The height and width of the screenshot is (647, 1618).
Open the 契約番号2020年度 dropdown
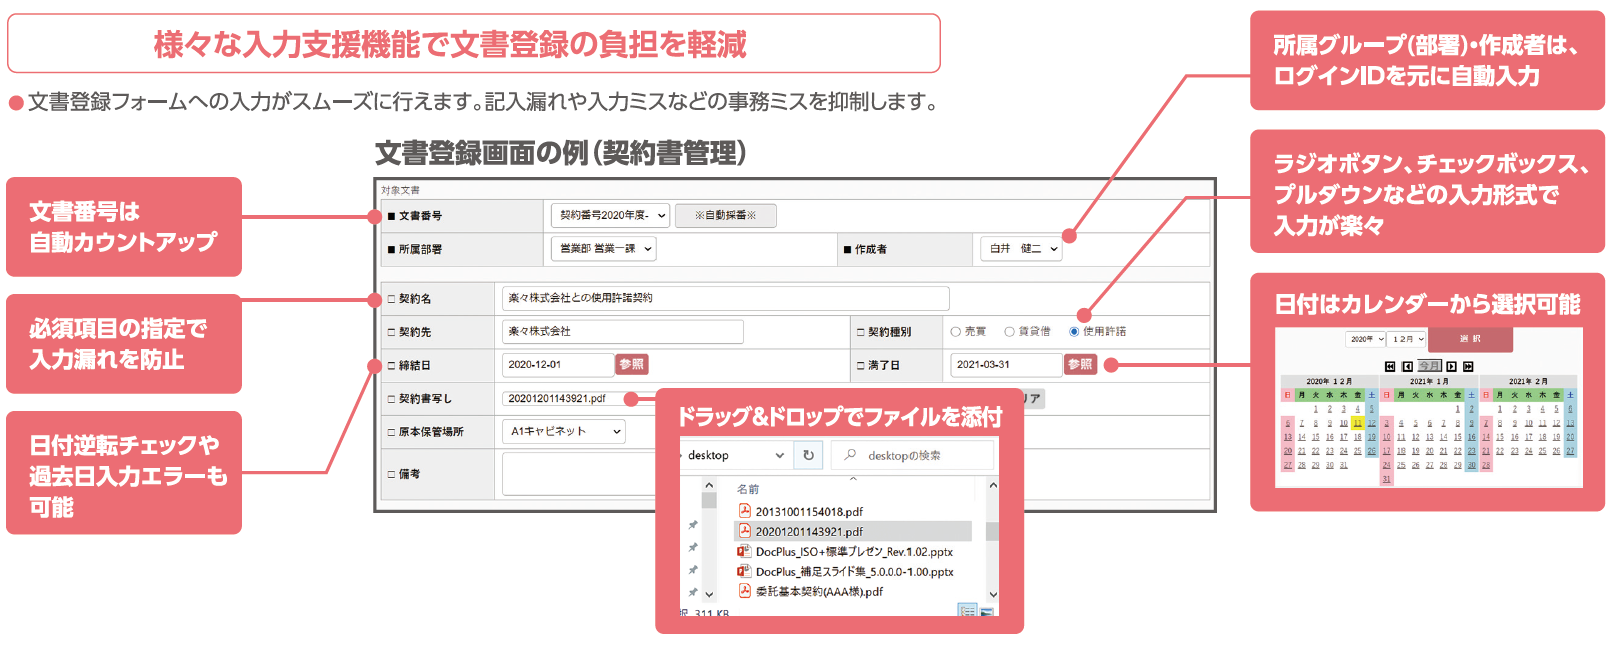tap(611, 215)
